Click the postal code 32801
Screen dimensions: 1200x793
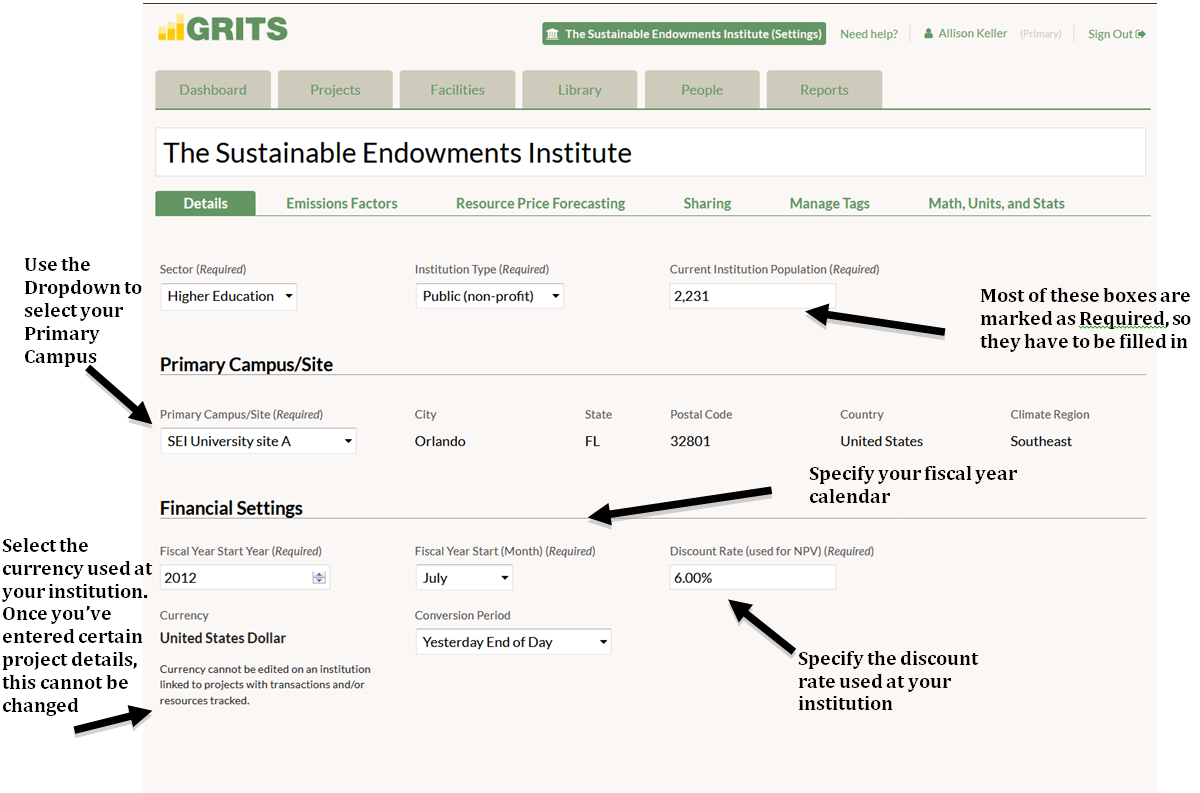(690, 441)
